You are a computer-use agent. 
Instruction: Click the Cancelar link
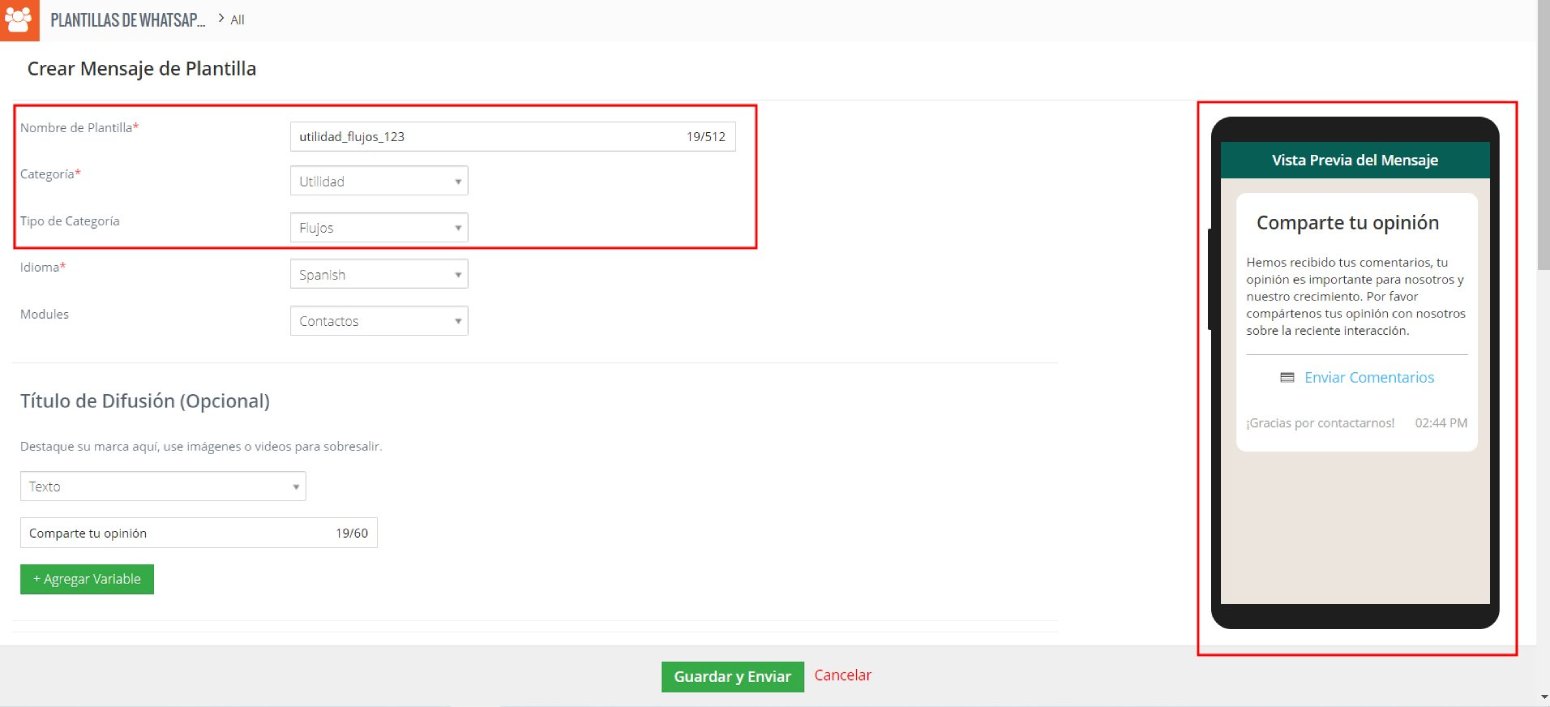pyautogui.click(x=843, y=675)
